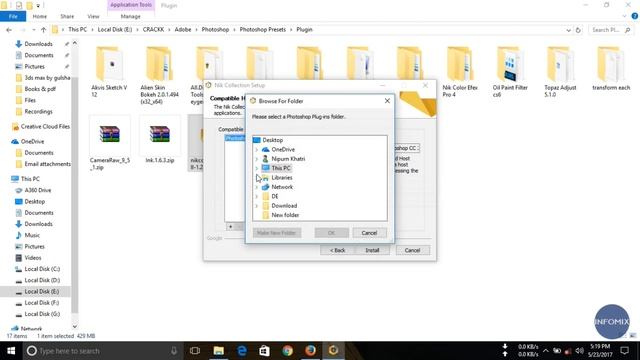Refresh the Explorer address bar

click(x=578, y=30)
